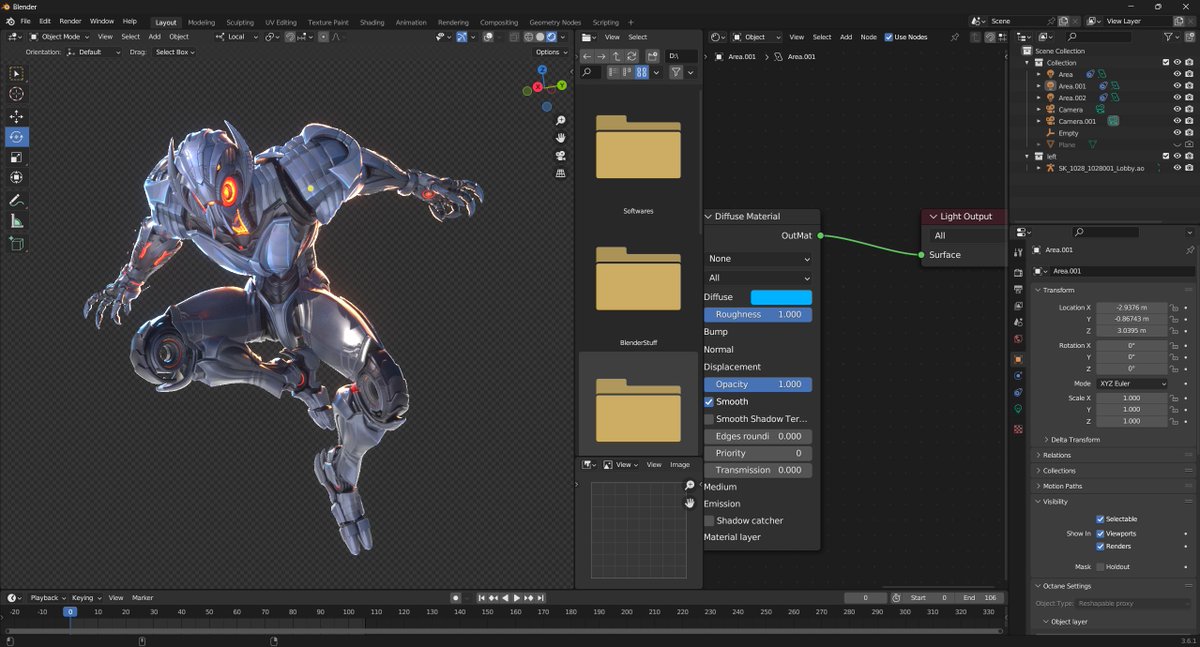This screenshot has width=1200, height=647.
Task: Enable Smooth Shadow Terminator checkbox
Action: [709, 419]
